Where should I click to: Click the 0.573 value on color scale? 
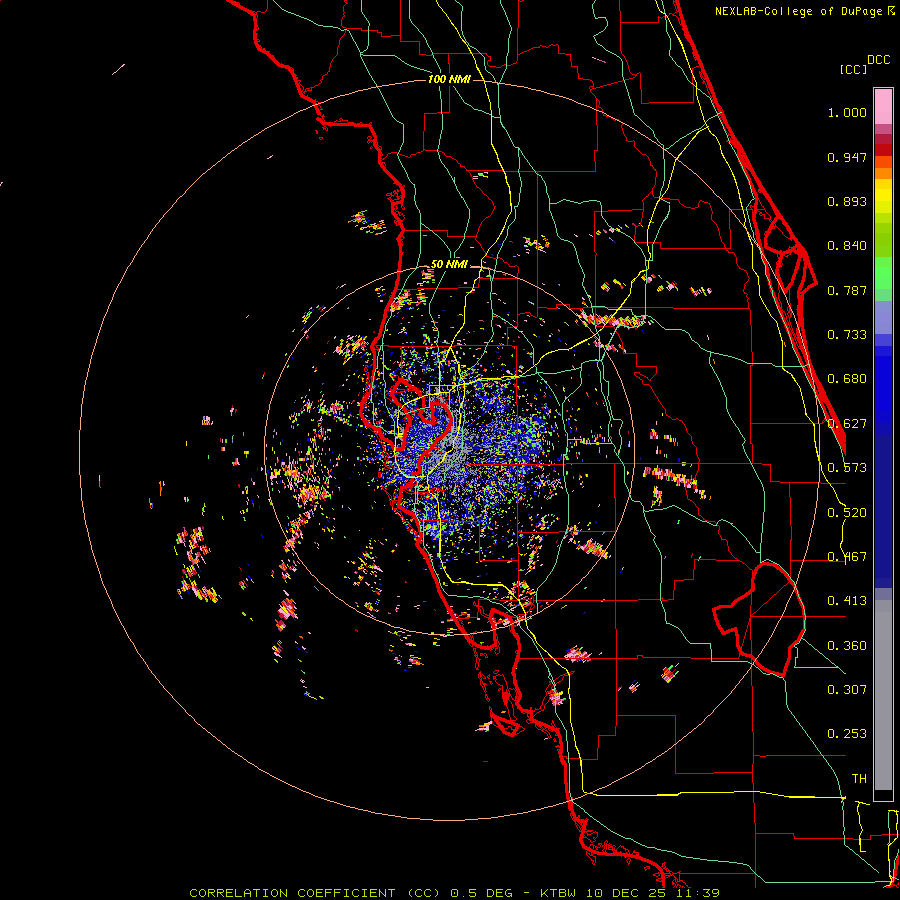[847, 468]
